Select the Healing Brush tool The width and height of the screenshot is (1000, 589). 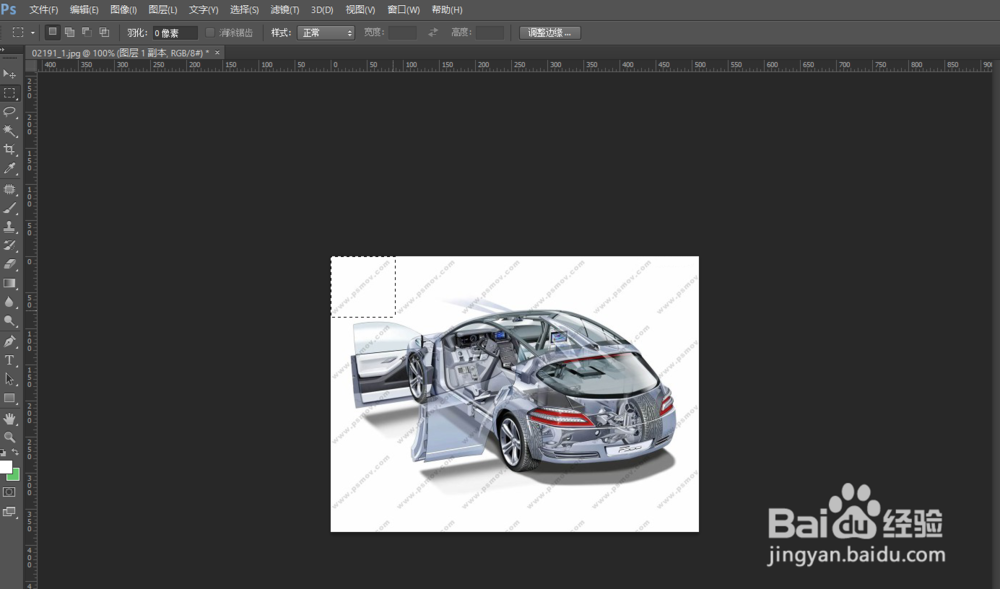tap(10, 189)
